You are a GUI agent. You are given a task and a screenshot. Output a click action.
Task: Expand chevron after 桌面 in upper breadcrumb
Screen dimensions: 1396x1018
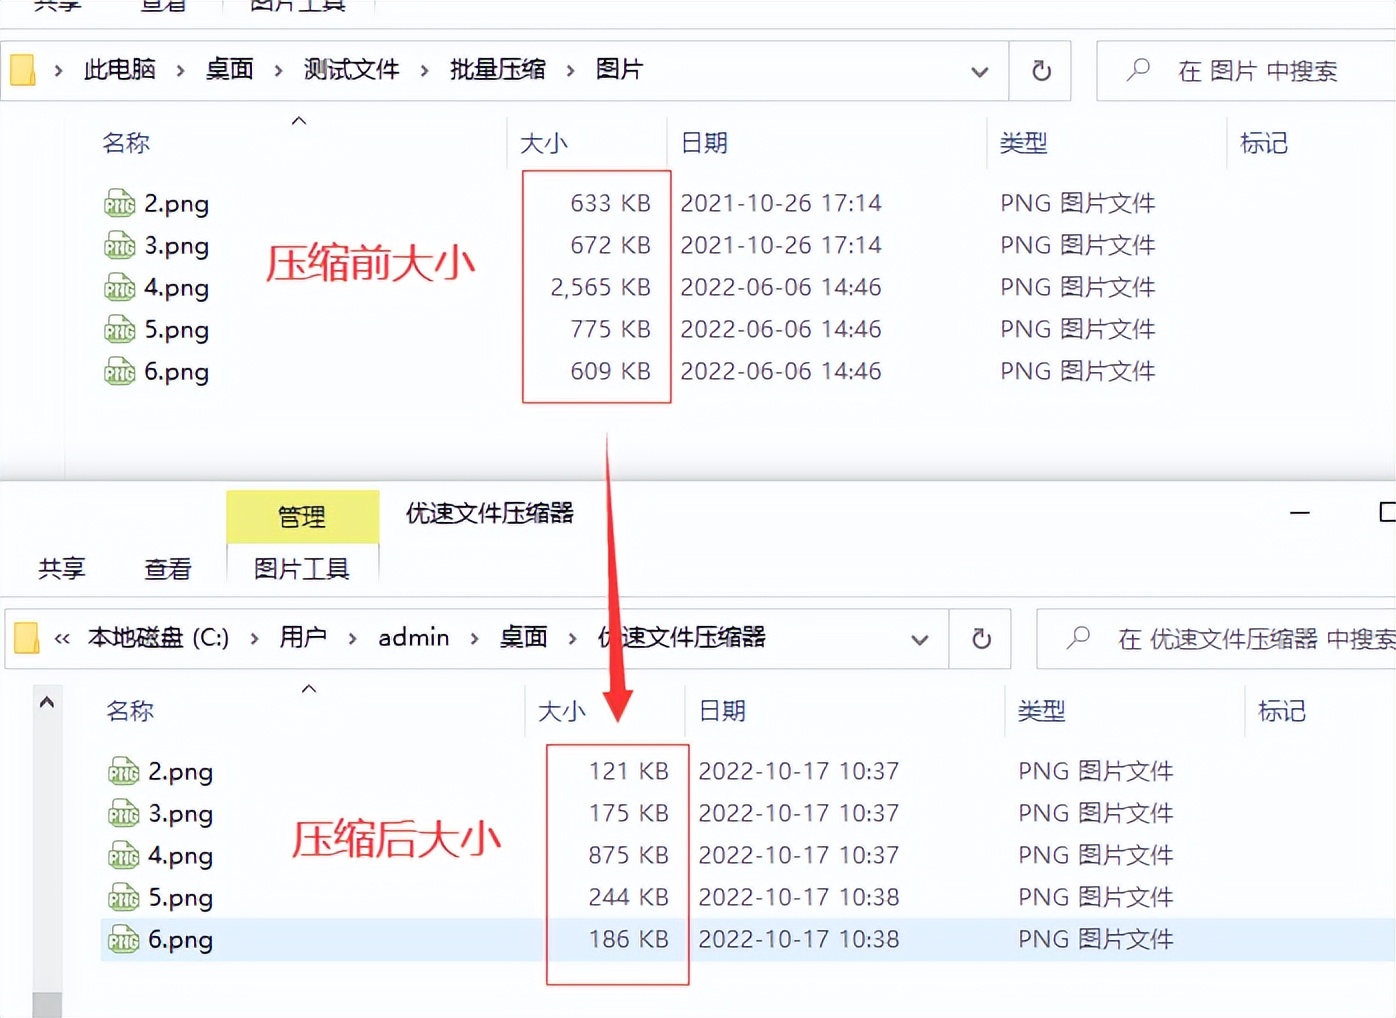point(278,70)
